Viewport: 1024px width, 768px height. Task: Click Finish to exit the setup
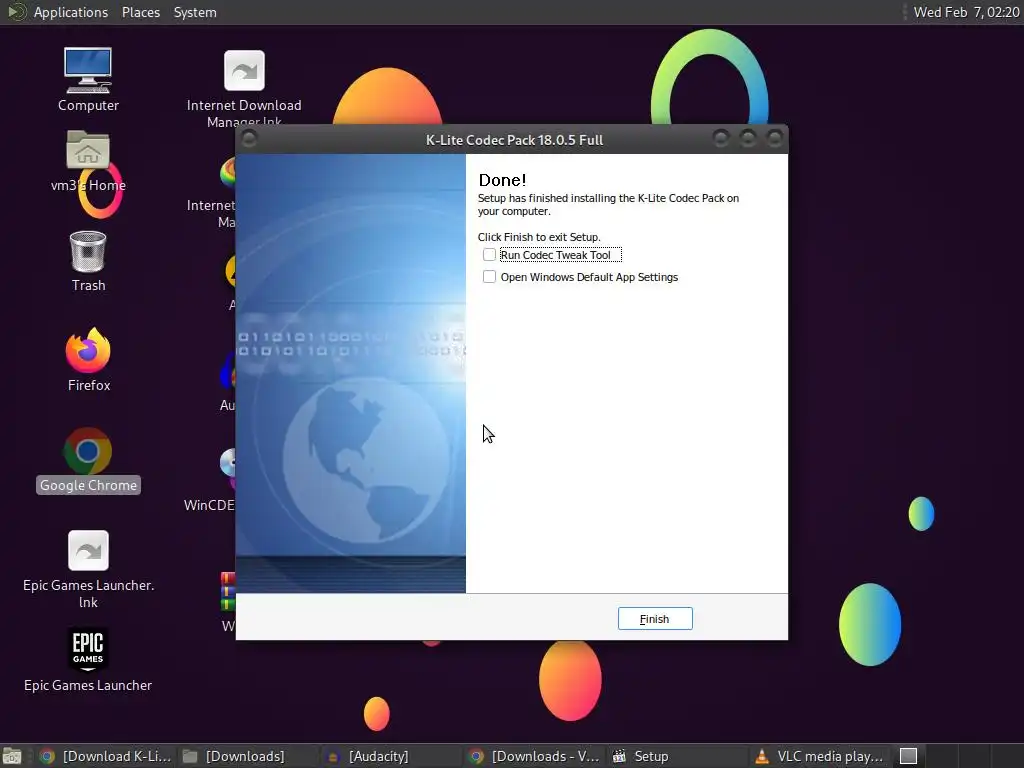[x=655, y=618]
